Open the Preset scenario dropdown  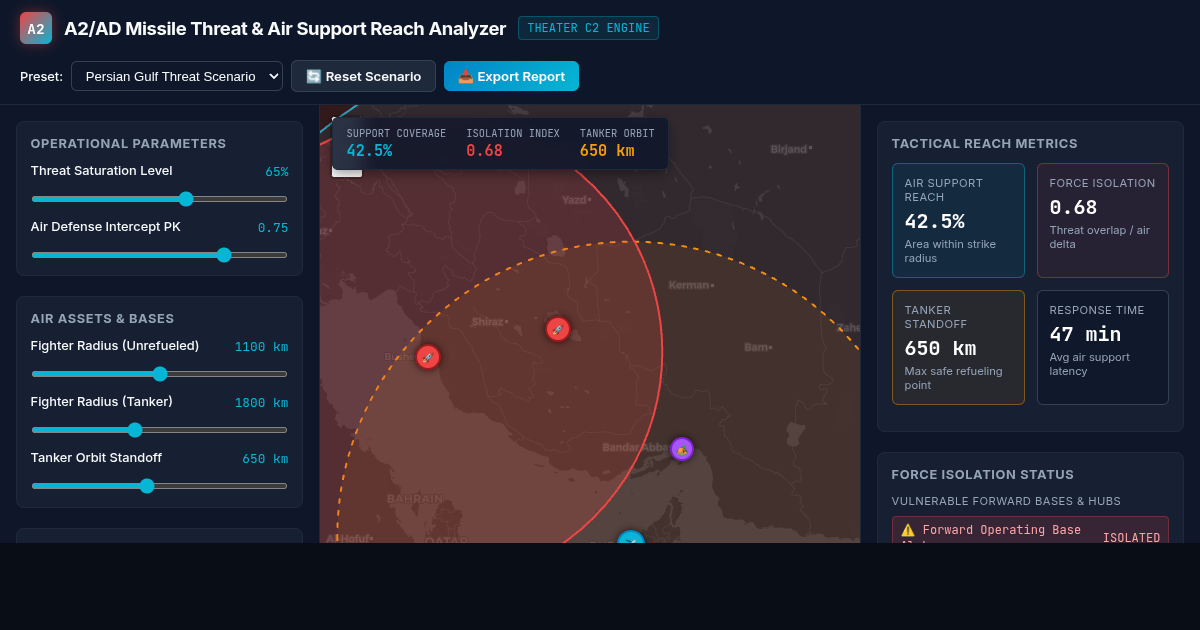click(x=177, y=76)
